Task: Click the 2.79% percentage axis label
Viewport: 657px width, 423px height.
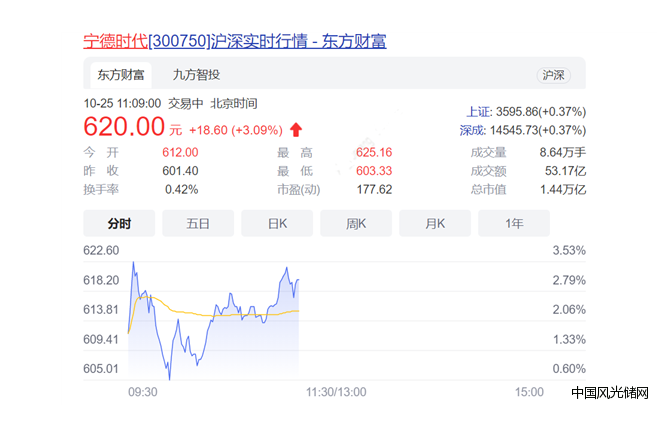Action: coord(569,280)
